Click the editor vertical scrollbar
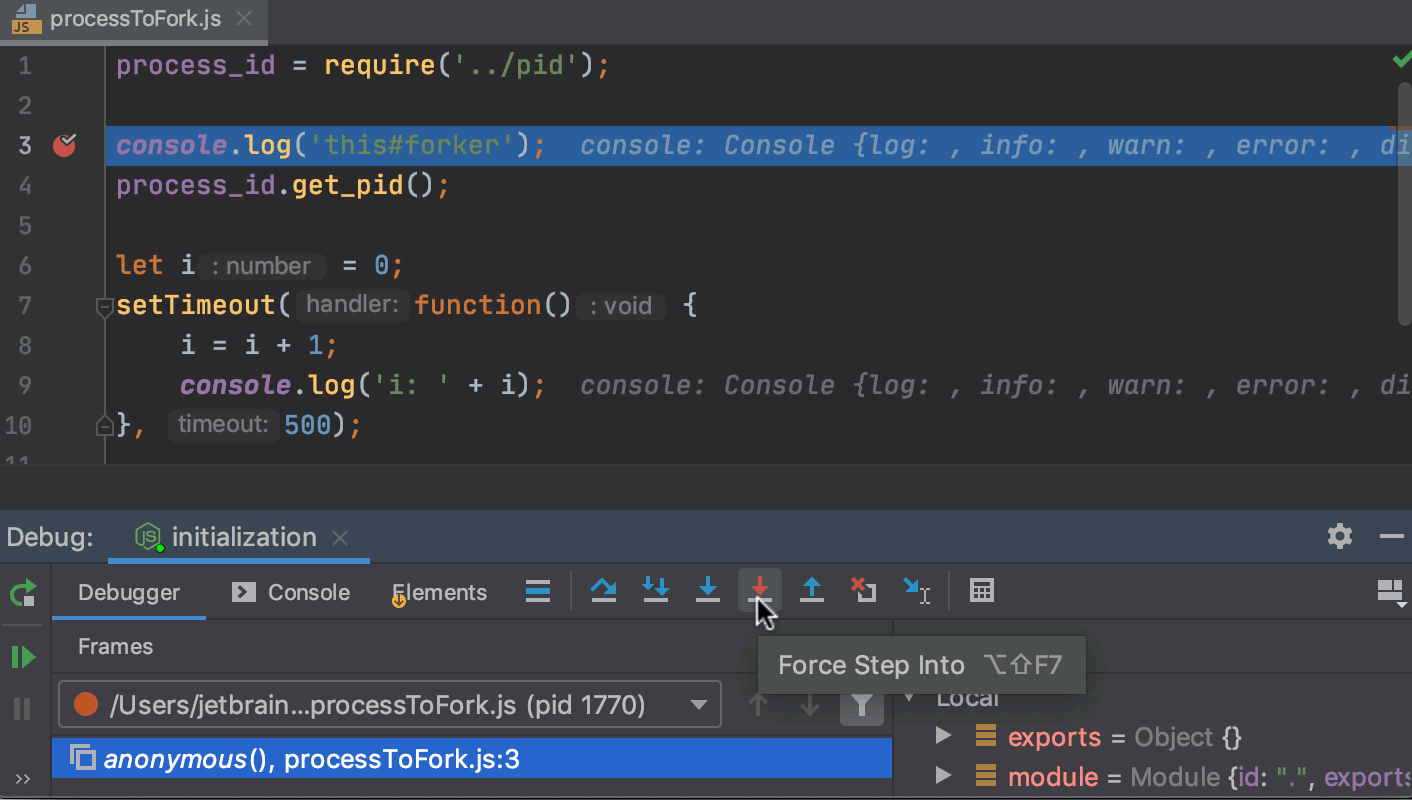Viewport: 1412px width, 800px height. coord(1405,203)
